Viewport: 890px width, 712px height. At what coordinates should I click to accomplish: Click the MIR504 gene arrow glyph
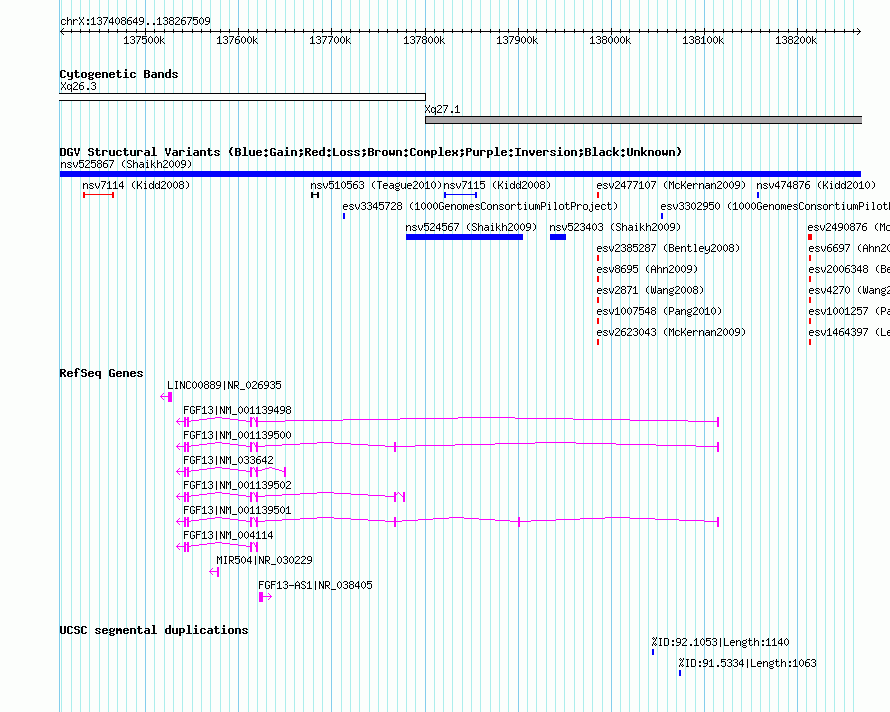tap(214, 572)
